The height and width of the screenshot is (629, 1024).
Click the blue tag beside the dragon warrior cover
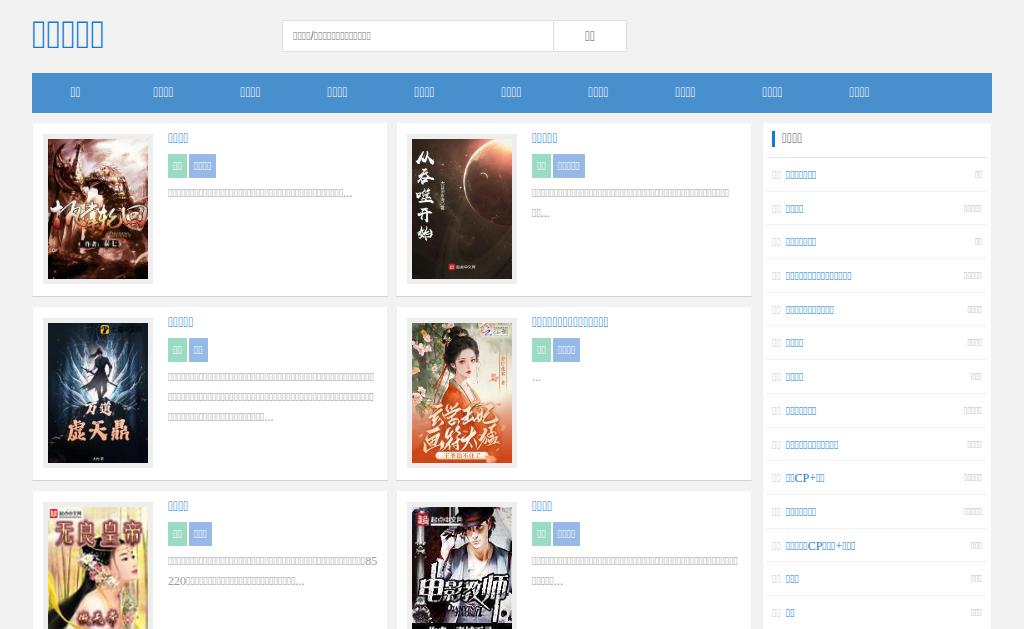coord(202,166)
